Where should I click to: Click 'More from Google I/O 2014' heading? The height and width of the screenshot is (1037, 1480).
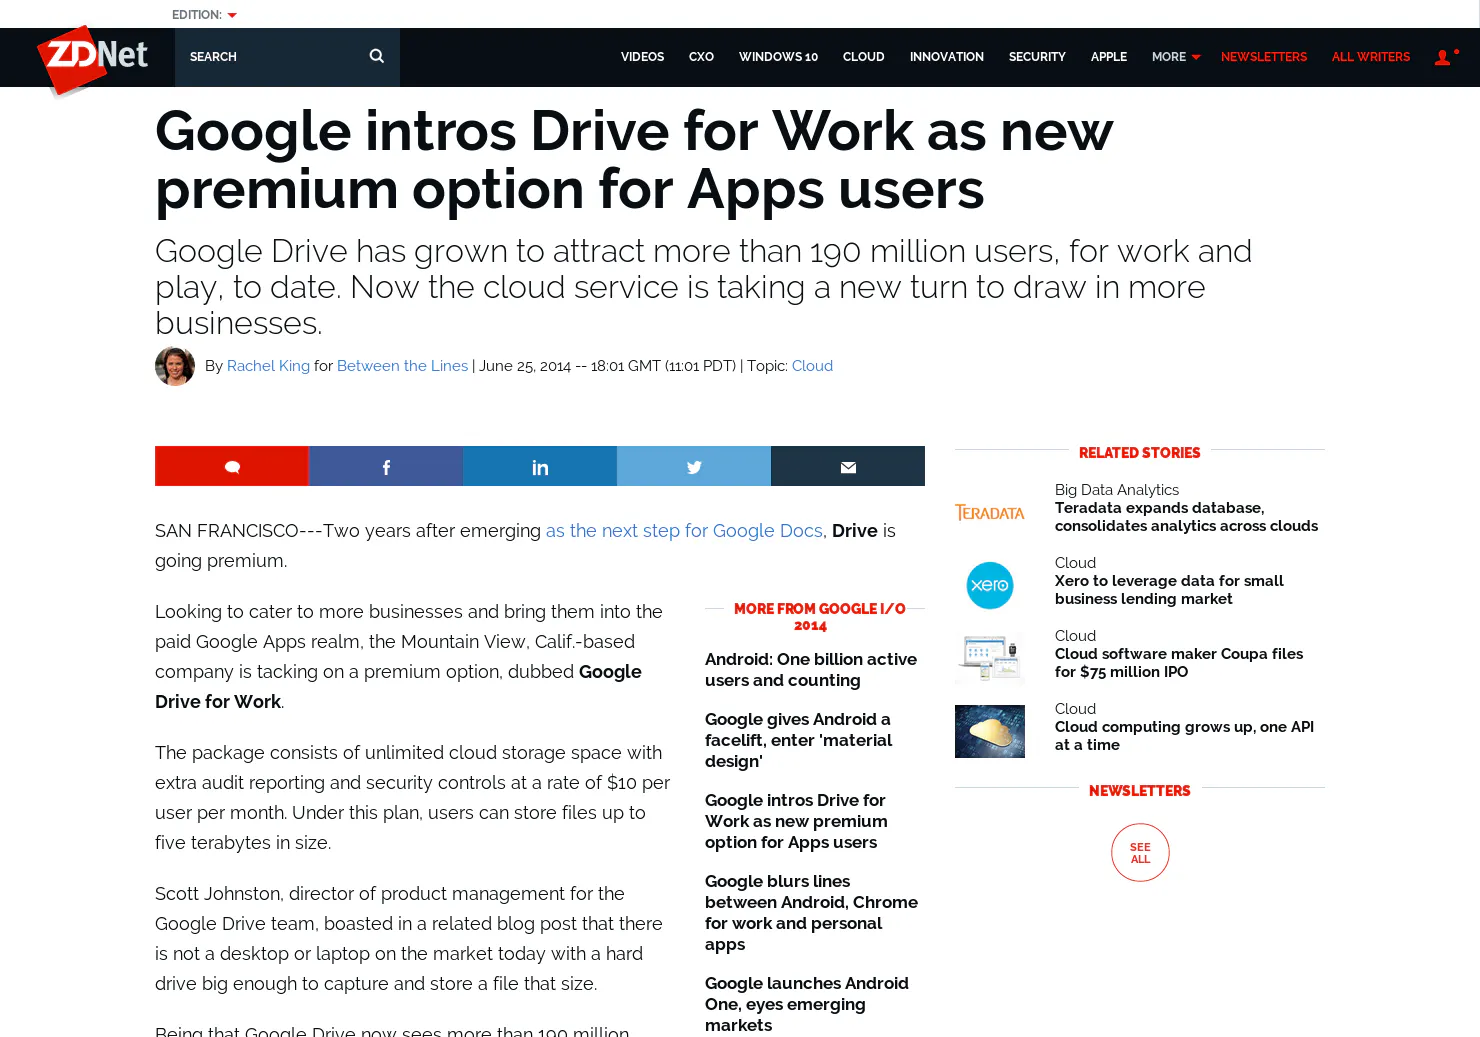819,617
